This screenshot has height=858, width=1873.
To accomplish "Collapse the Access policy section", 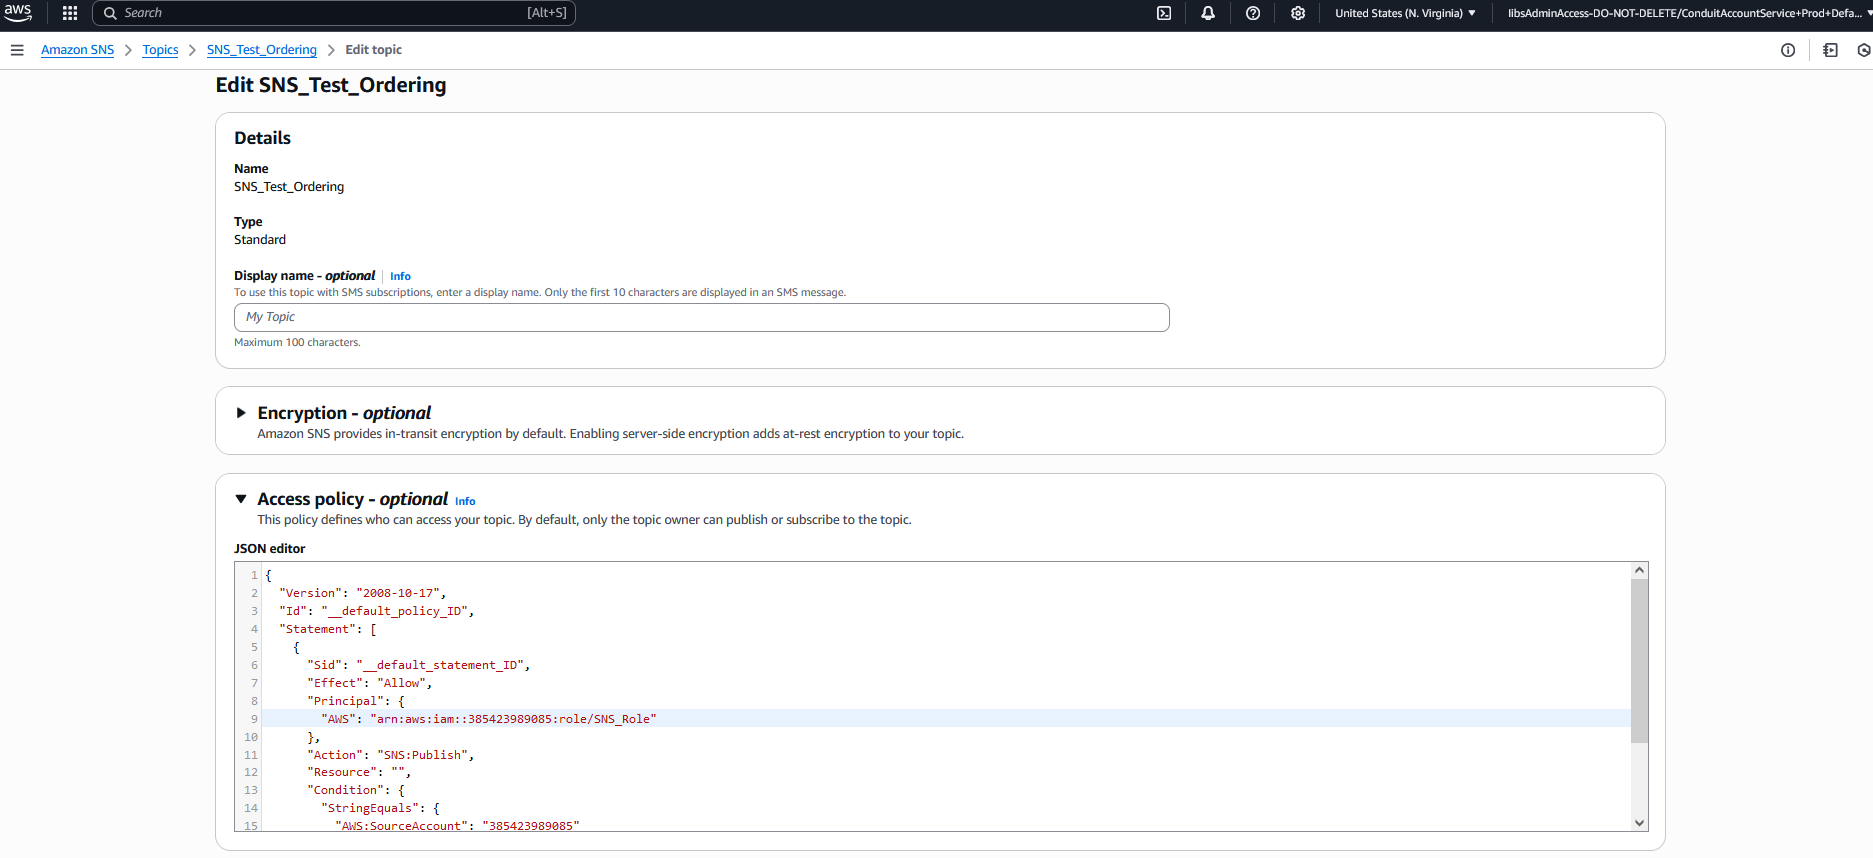I will pos(241,499).
